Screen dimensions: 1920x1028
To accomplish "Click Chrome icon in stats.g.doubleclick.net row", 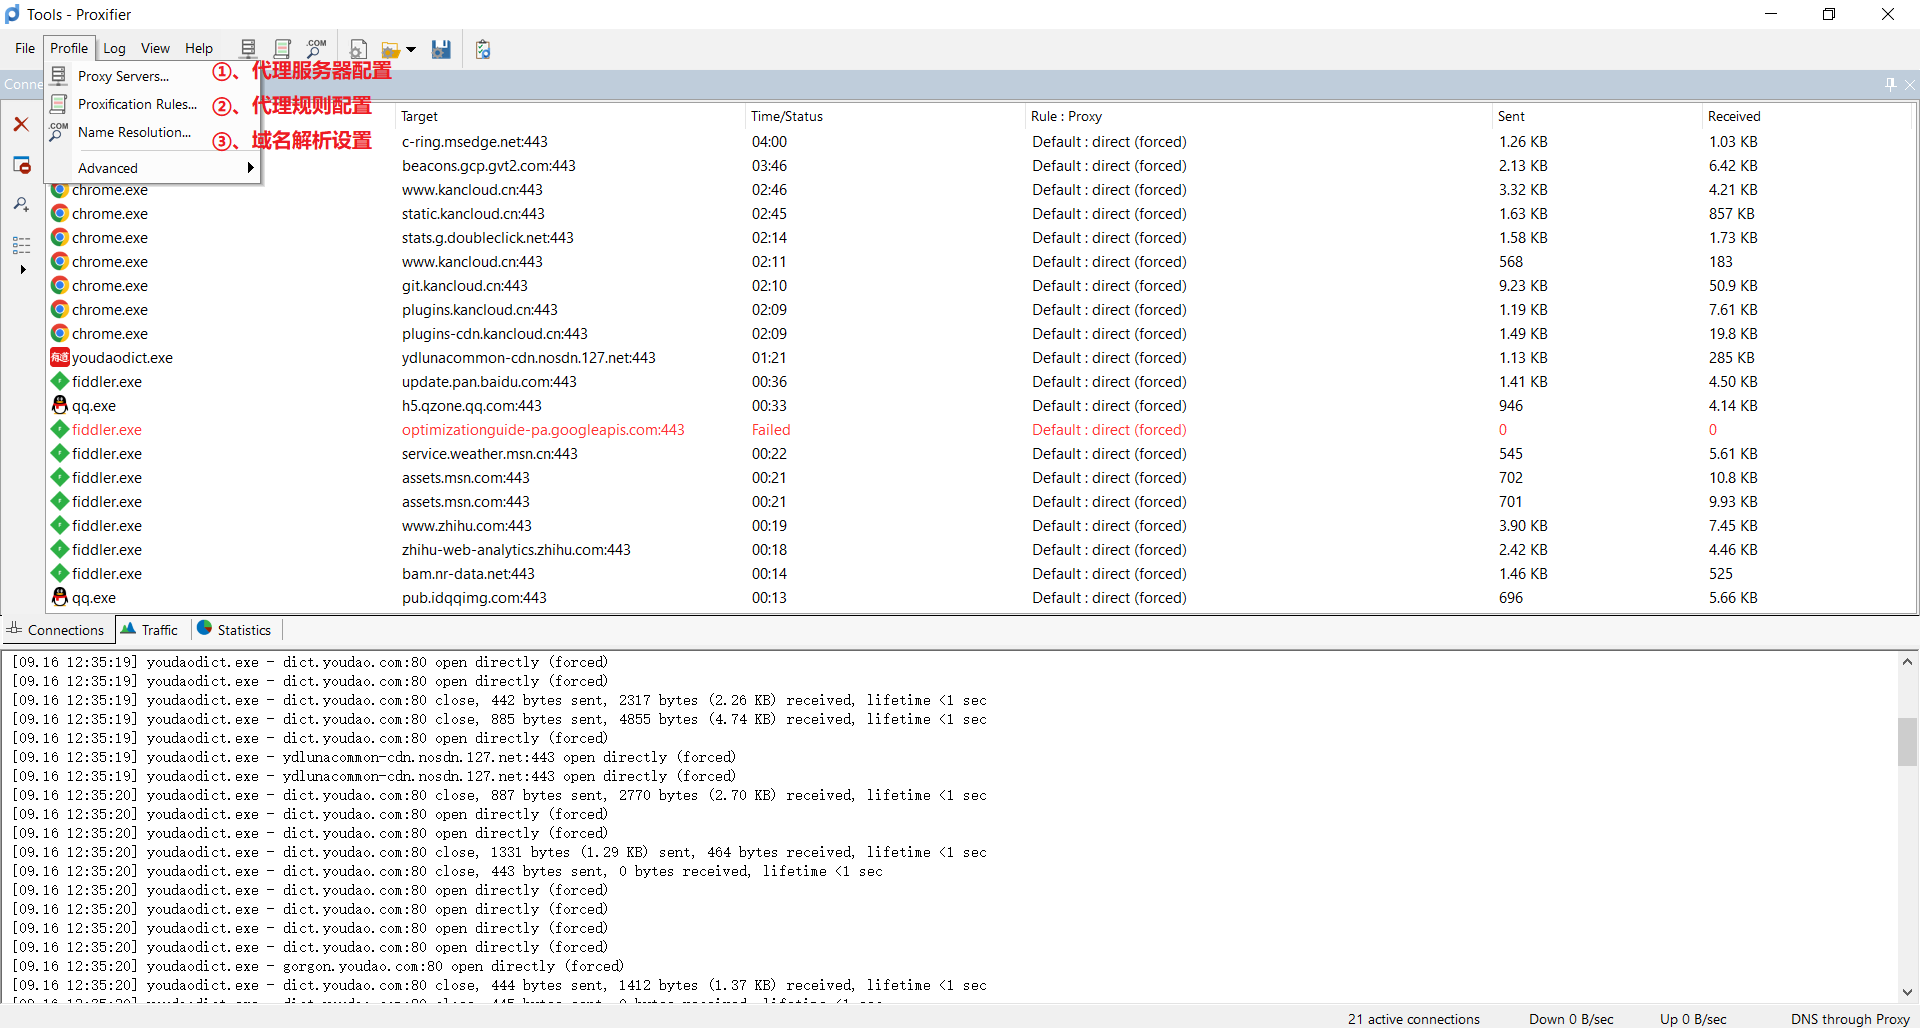I will [x=60, y=237].
